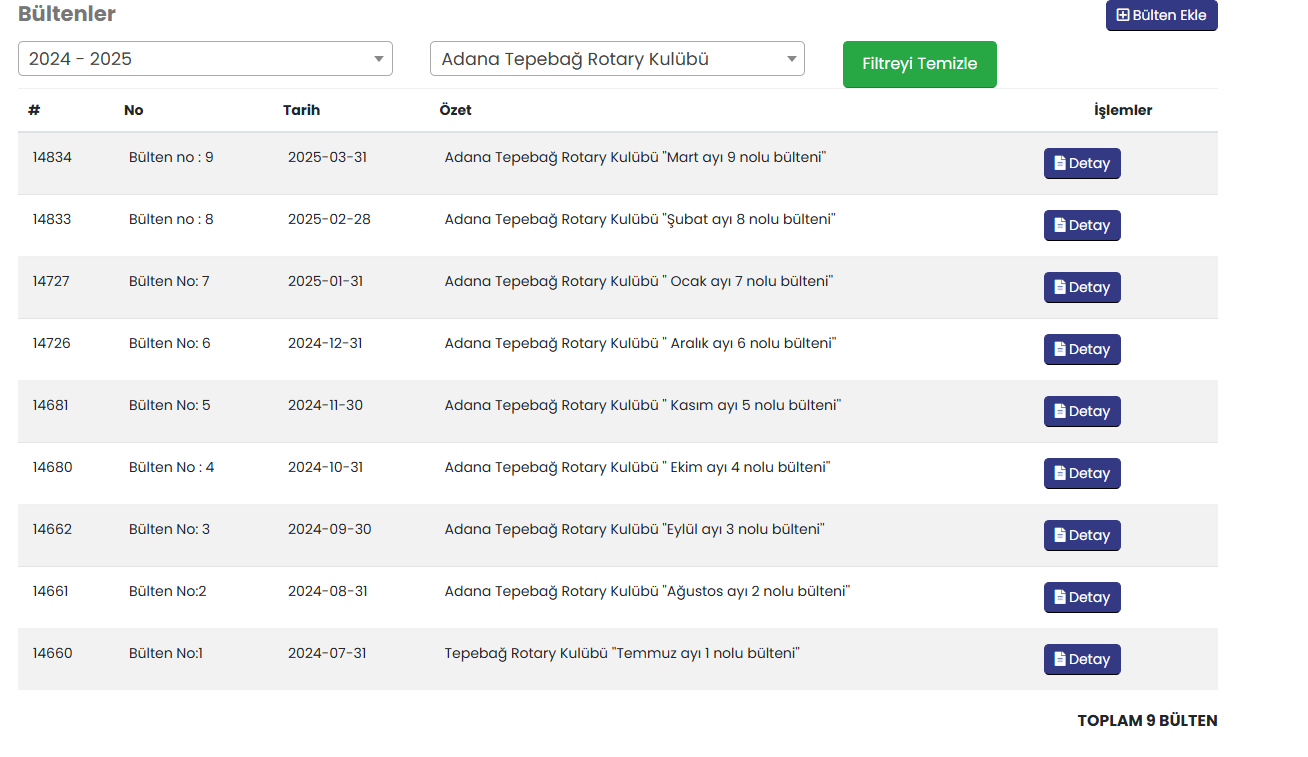Image resolution: width=1308 pixels, height=757 pixels.
Task: Select ID cell 14680
Action: [52, 467]
